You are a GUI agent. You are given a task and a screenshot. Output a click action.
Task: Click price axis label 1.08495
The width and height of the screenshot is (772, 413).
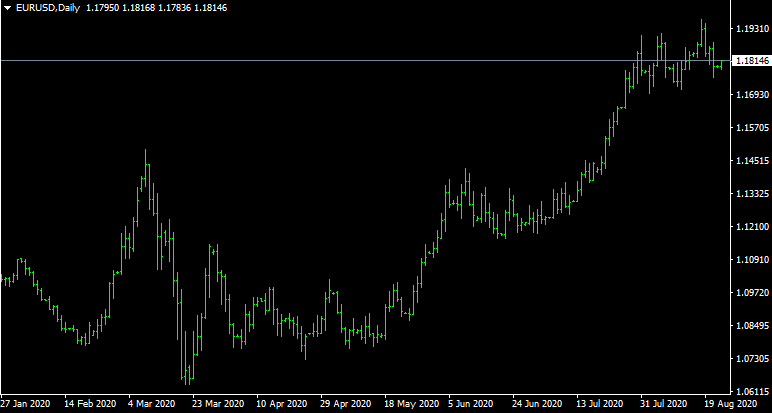[751, 325]
